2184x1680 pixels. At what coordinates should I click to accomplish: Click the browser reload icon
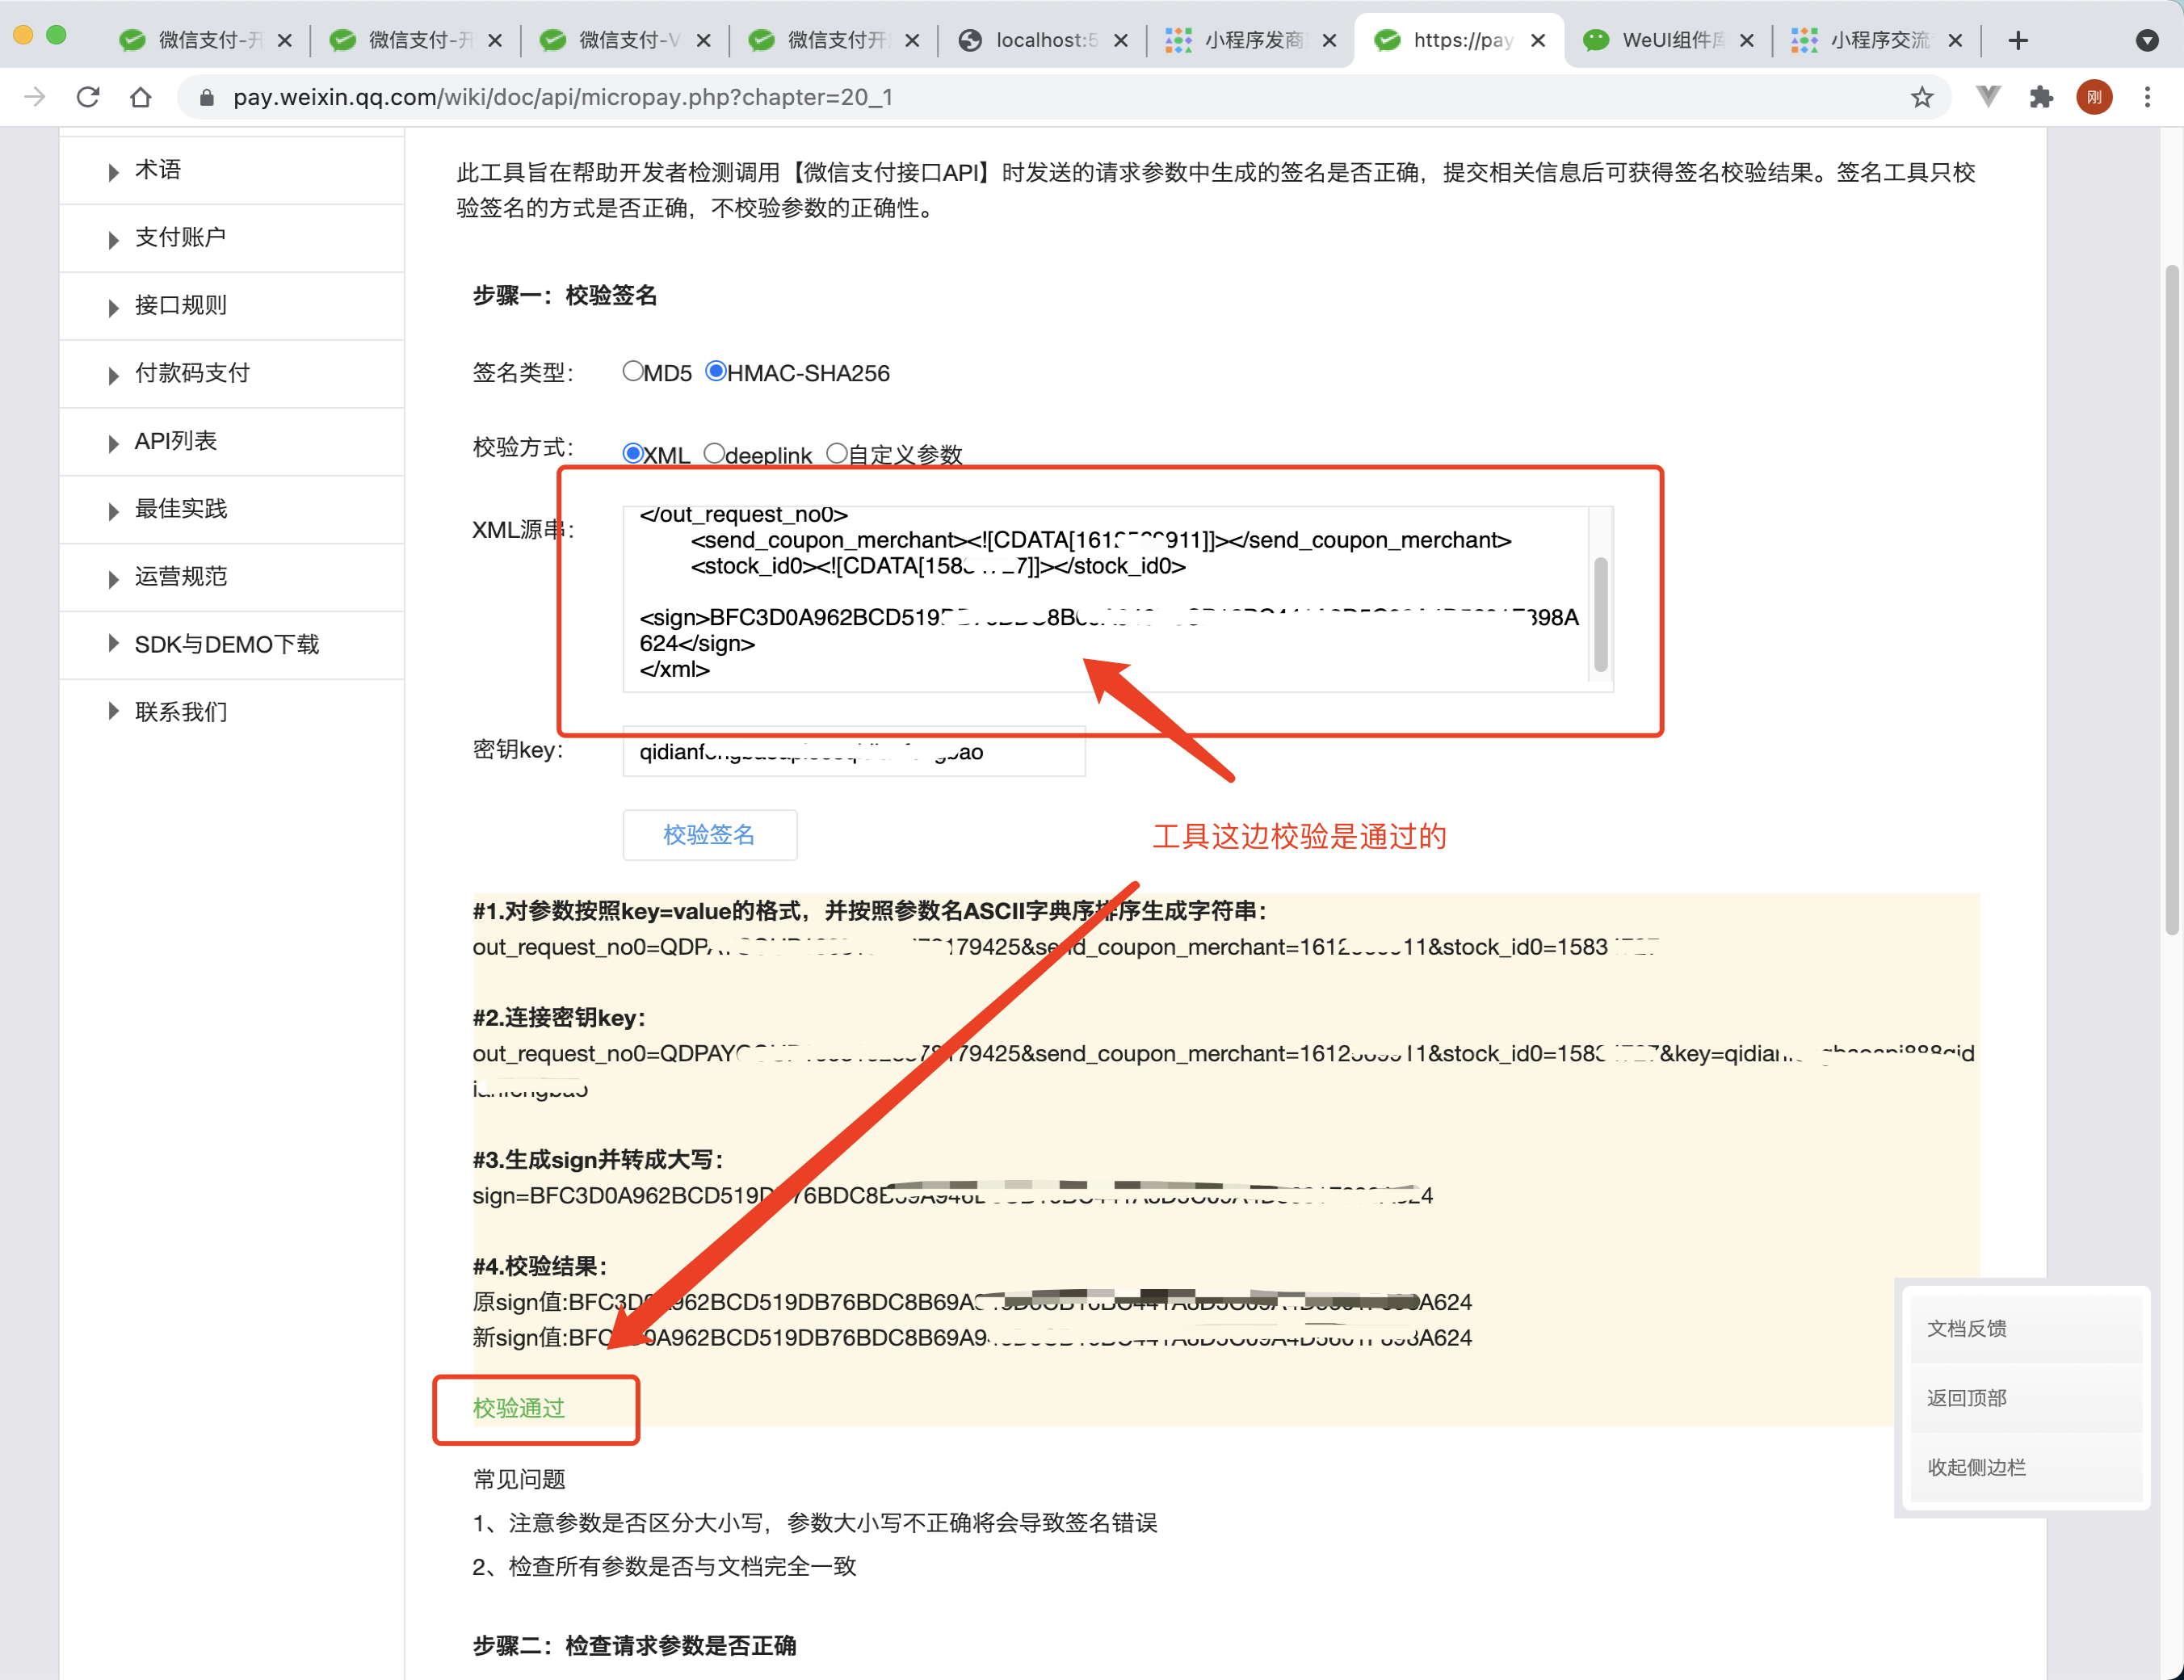click(88, 97)
